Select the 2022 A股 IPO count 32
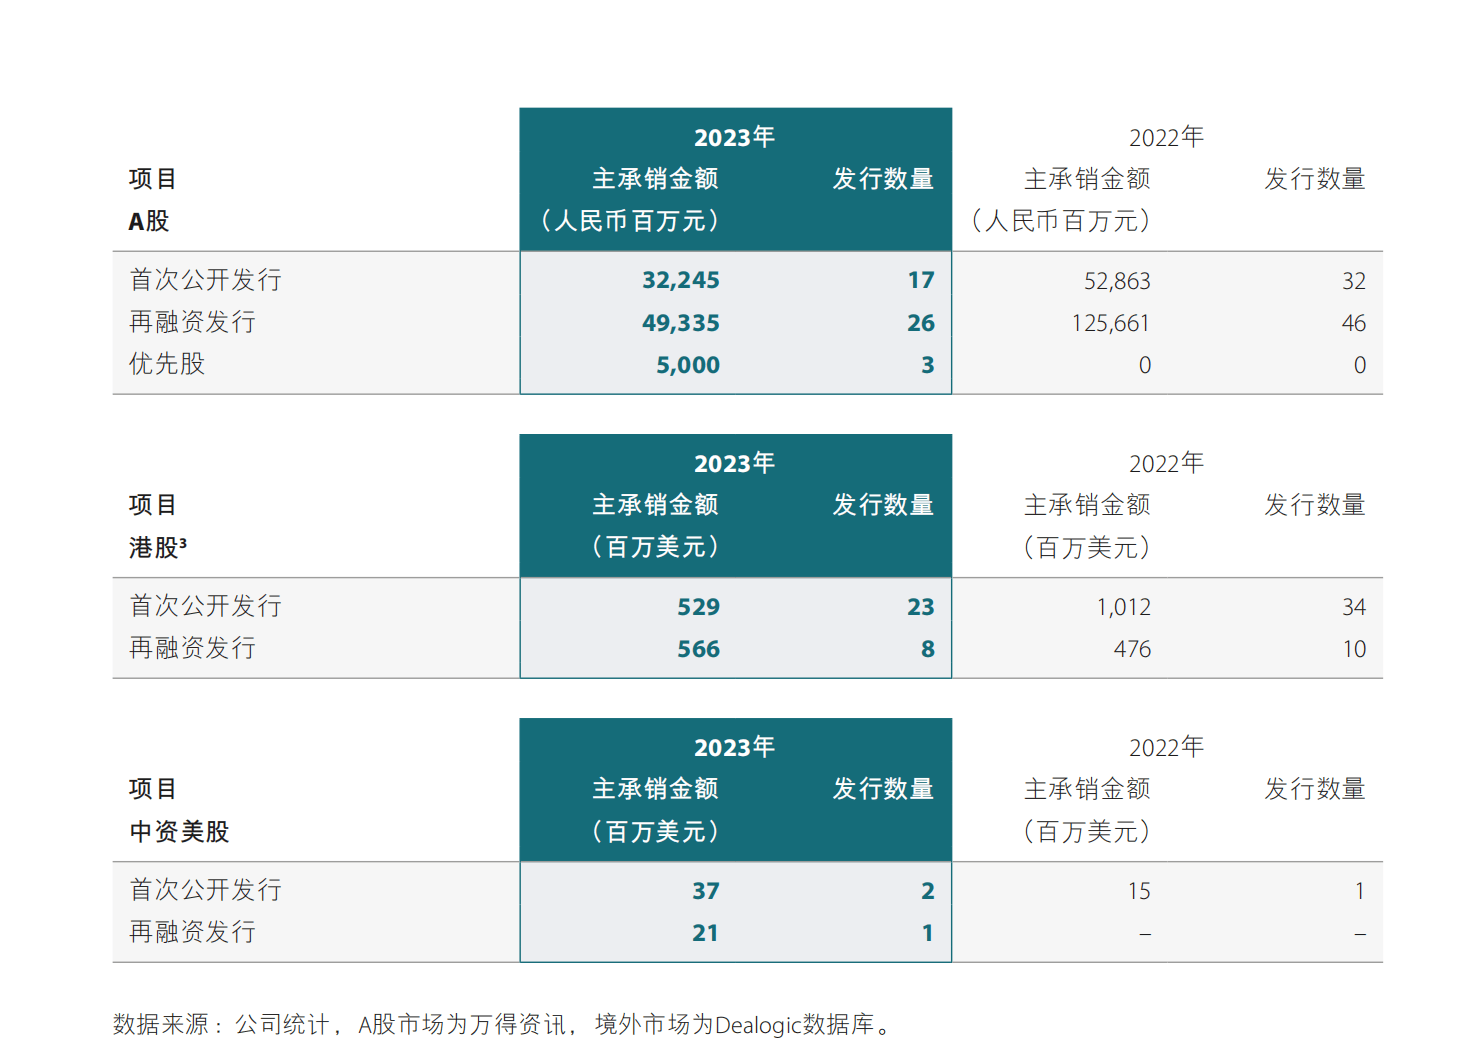 tap(1354, 281)
